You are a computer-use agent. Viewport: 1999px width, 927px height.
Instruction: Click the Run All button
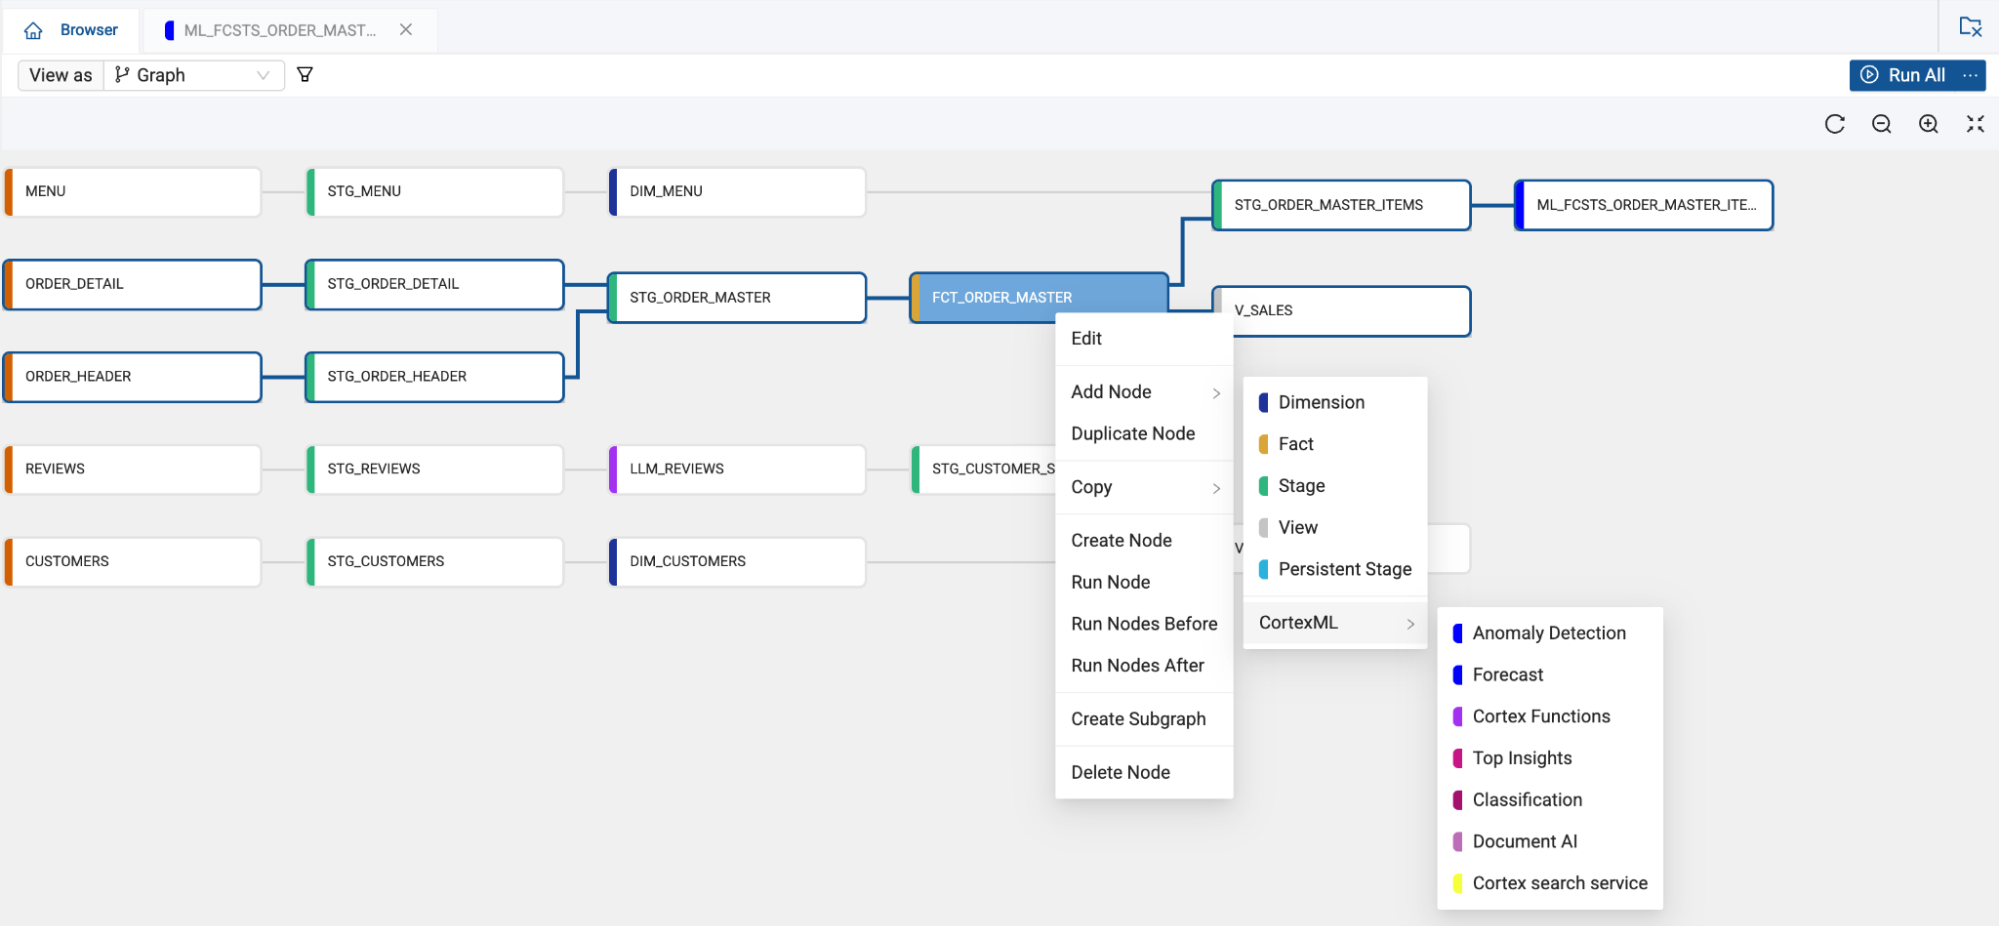click(x=1904, y=75)
